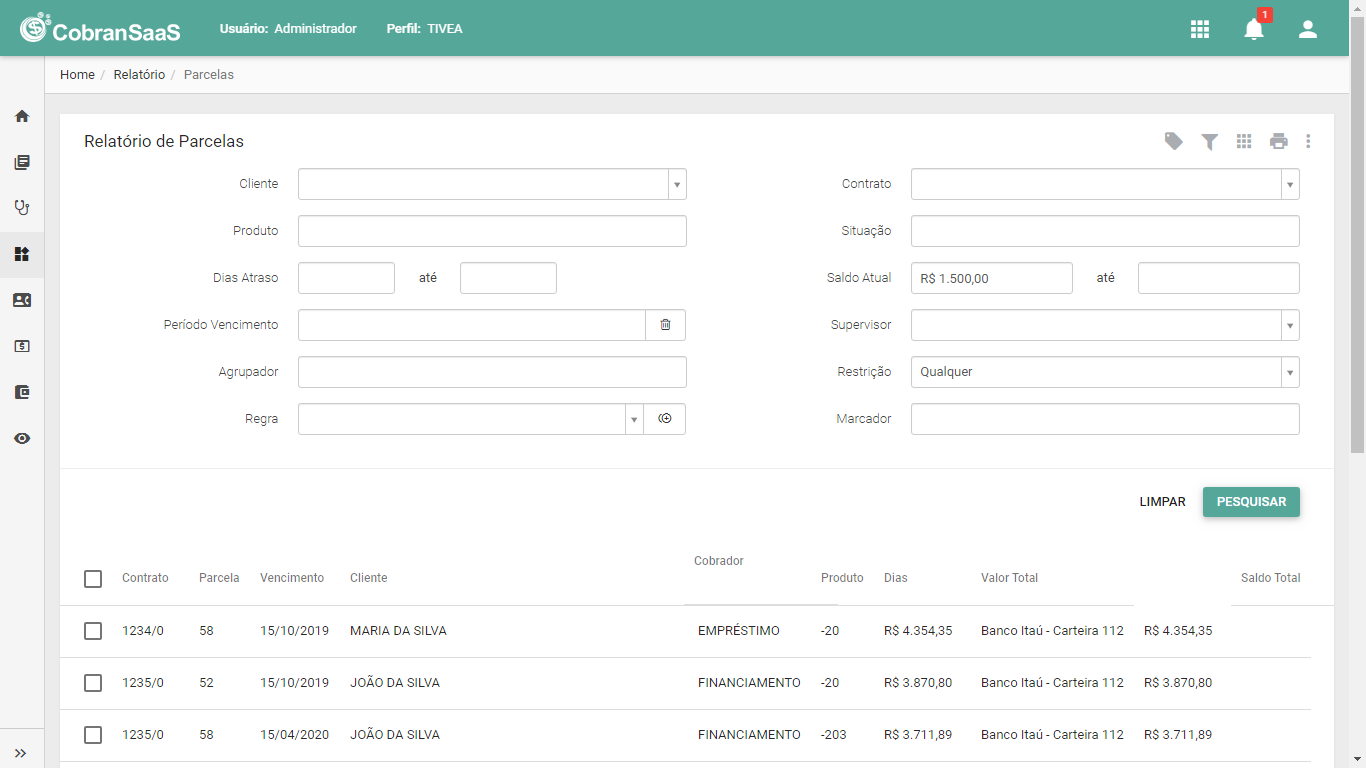Click the -203 days cell
The image size is (1366, 768).
833,735
